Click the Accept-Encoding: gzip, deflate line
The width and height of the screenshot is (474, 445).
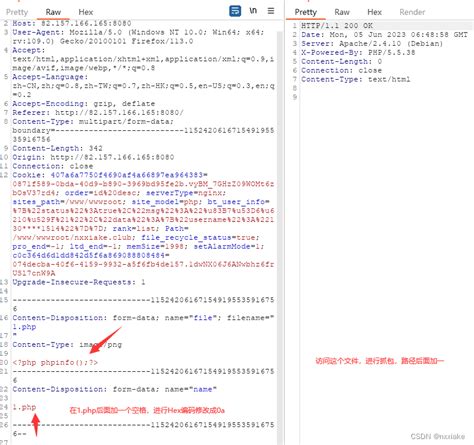(84, 104)
